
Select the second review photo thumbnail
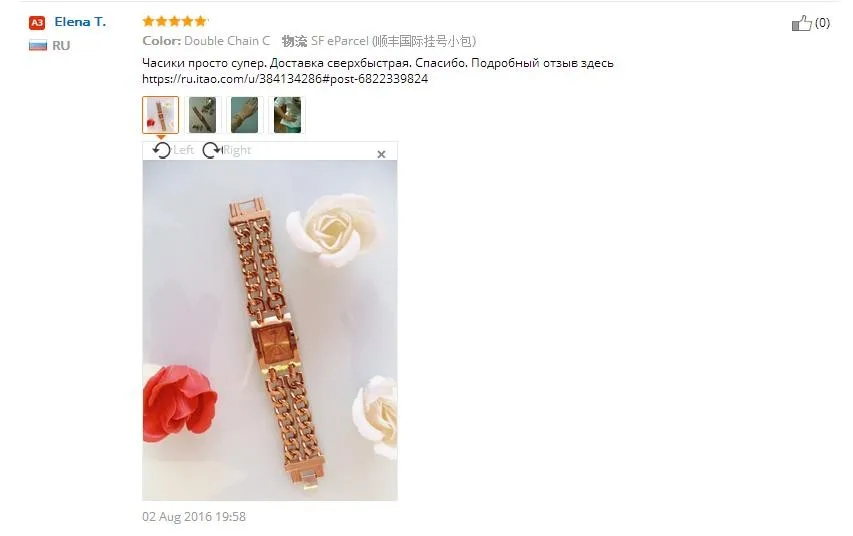(x=202, y=115)
